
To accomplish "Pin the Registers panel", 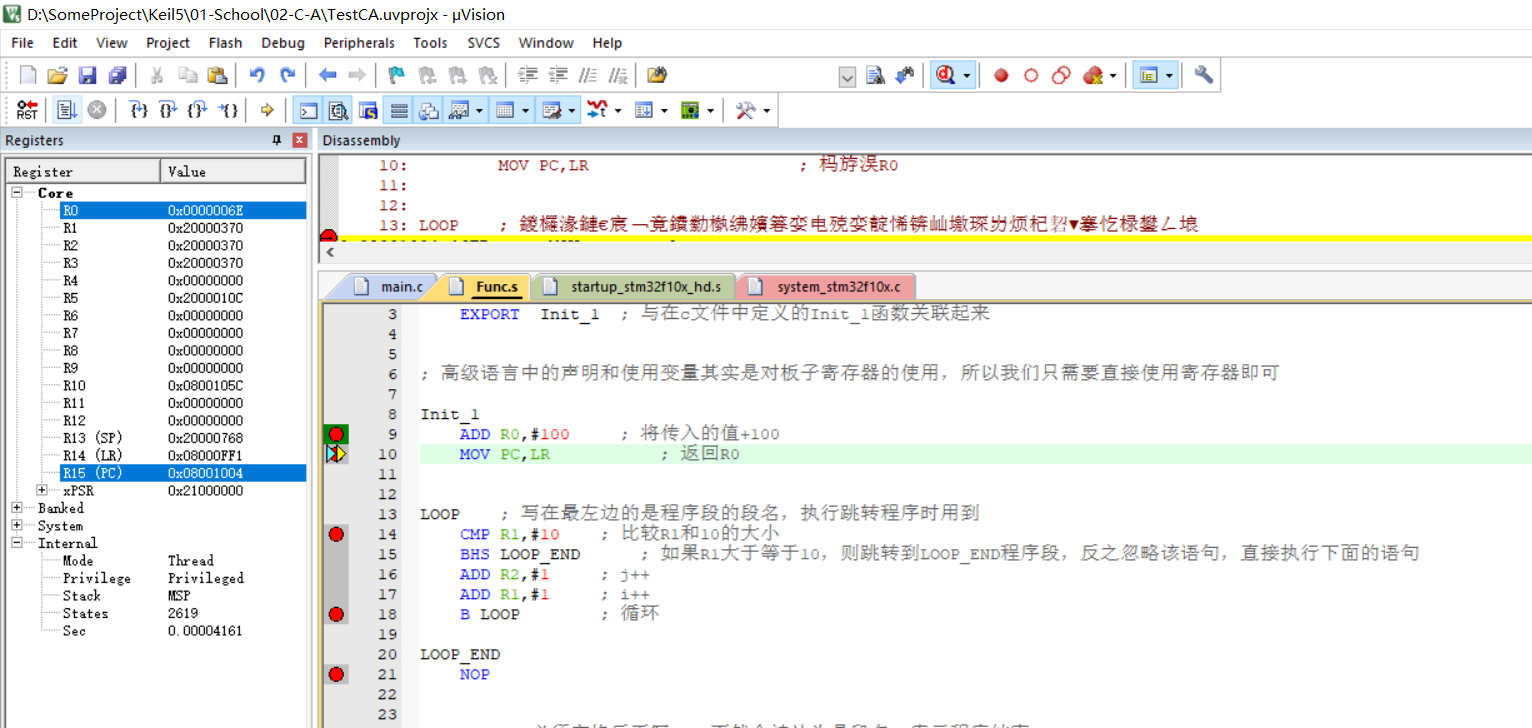I will 277,140.
